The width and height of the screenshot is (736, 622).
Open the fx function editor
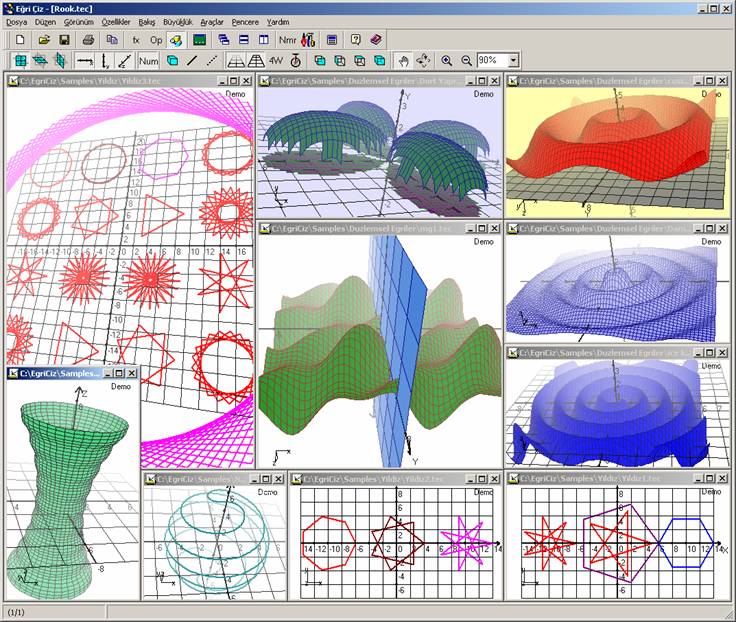click(x=136, y=40)
